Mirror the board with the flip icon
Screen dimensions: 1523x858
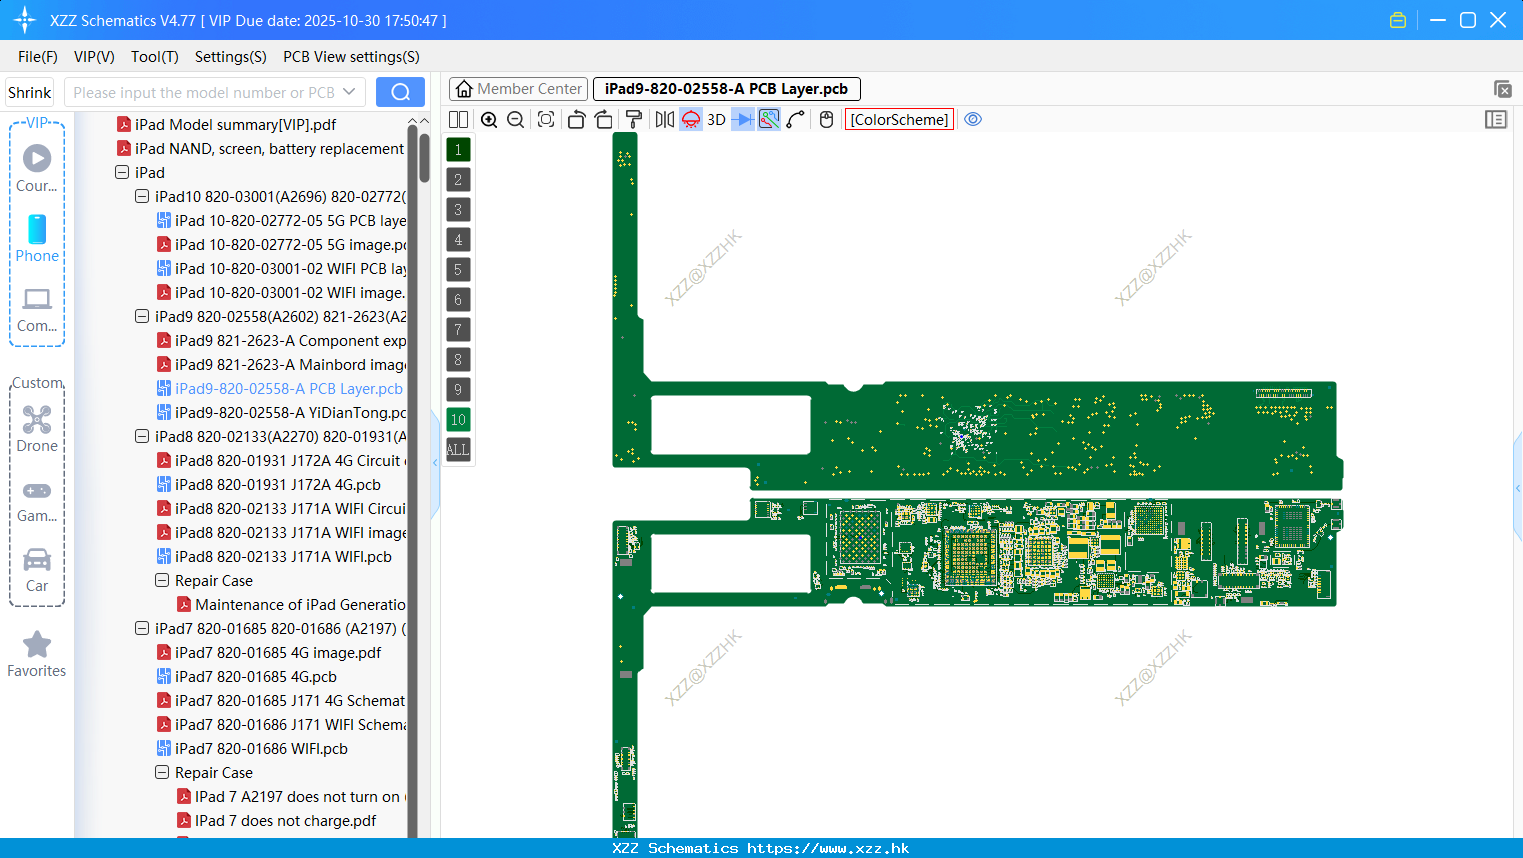[x=664, y=119]
